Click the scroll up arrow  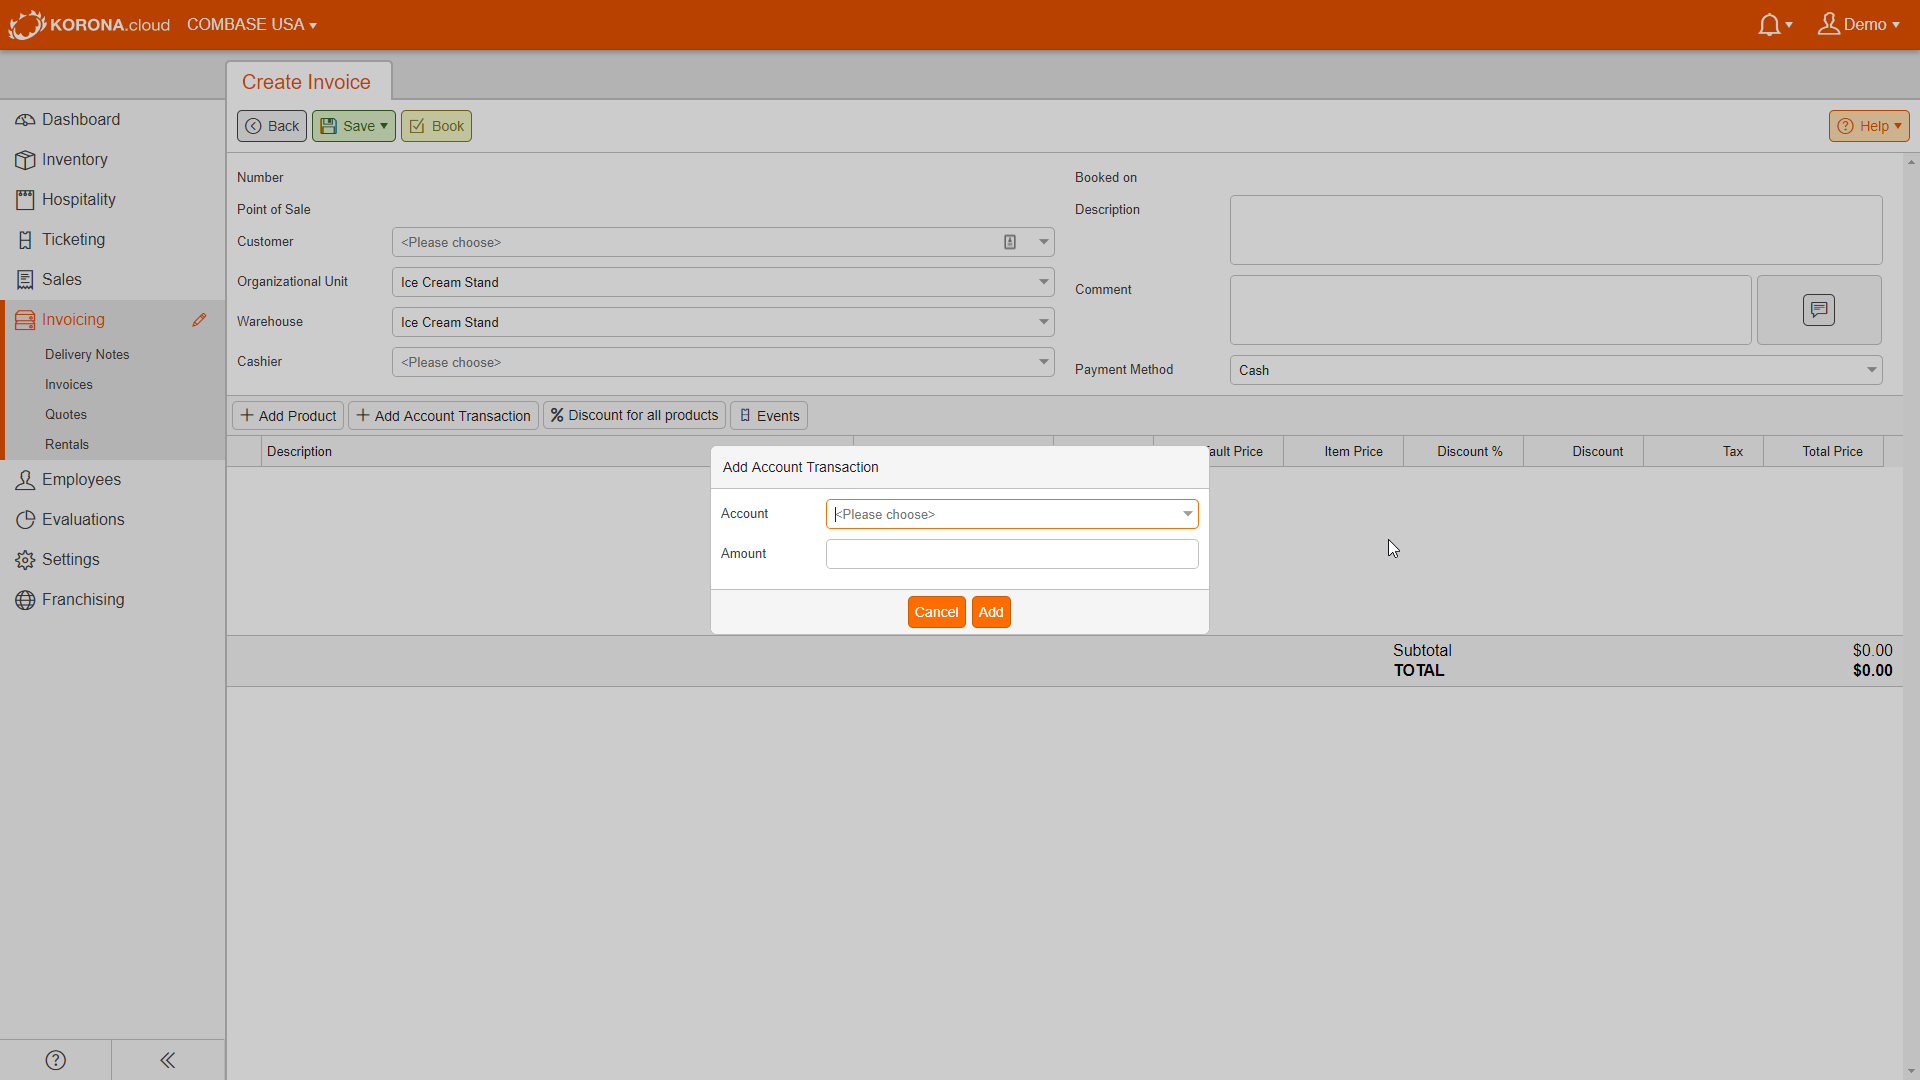1911,161
